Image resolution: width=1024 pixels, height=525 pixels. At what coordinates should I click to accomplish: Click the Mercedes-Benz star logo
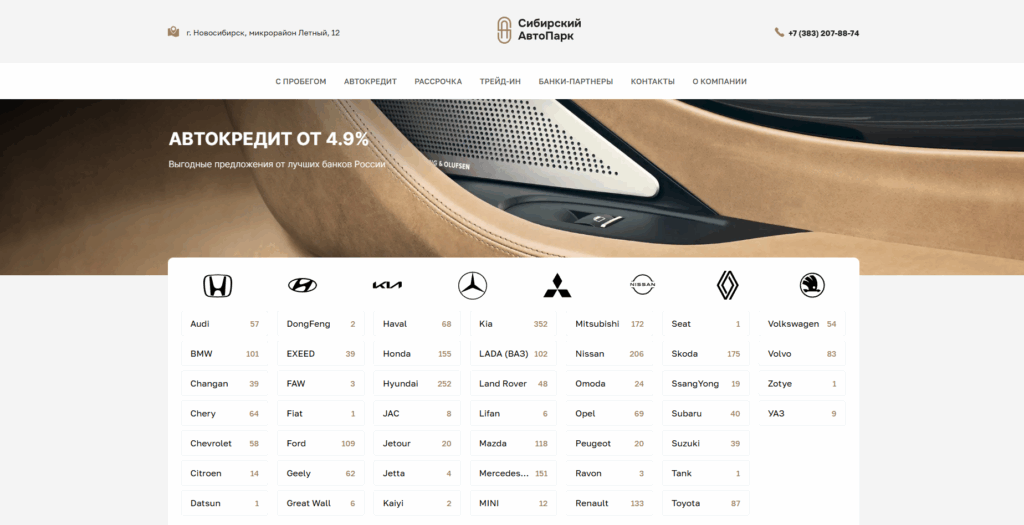(x=472, y=286)
